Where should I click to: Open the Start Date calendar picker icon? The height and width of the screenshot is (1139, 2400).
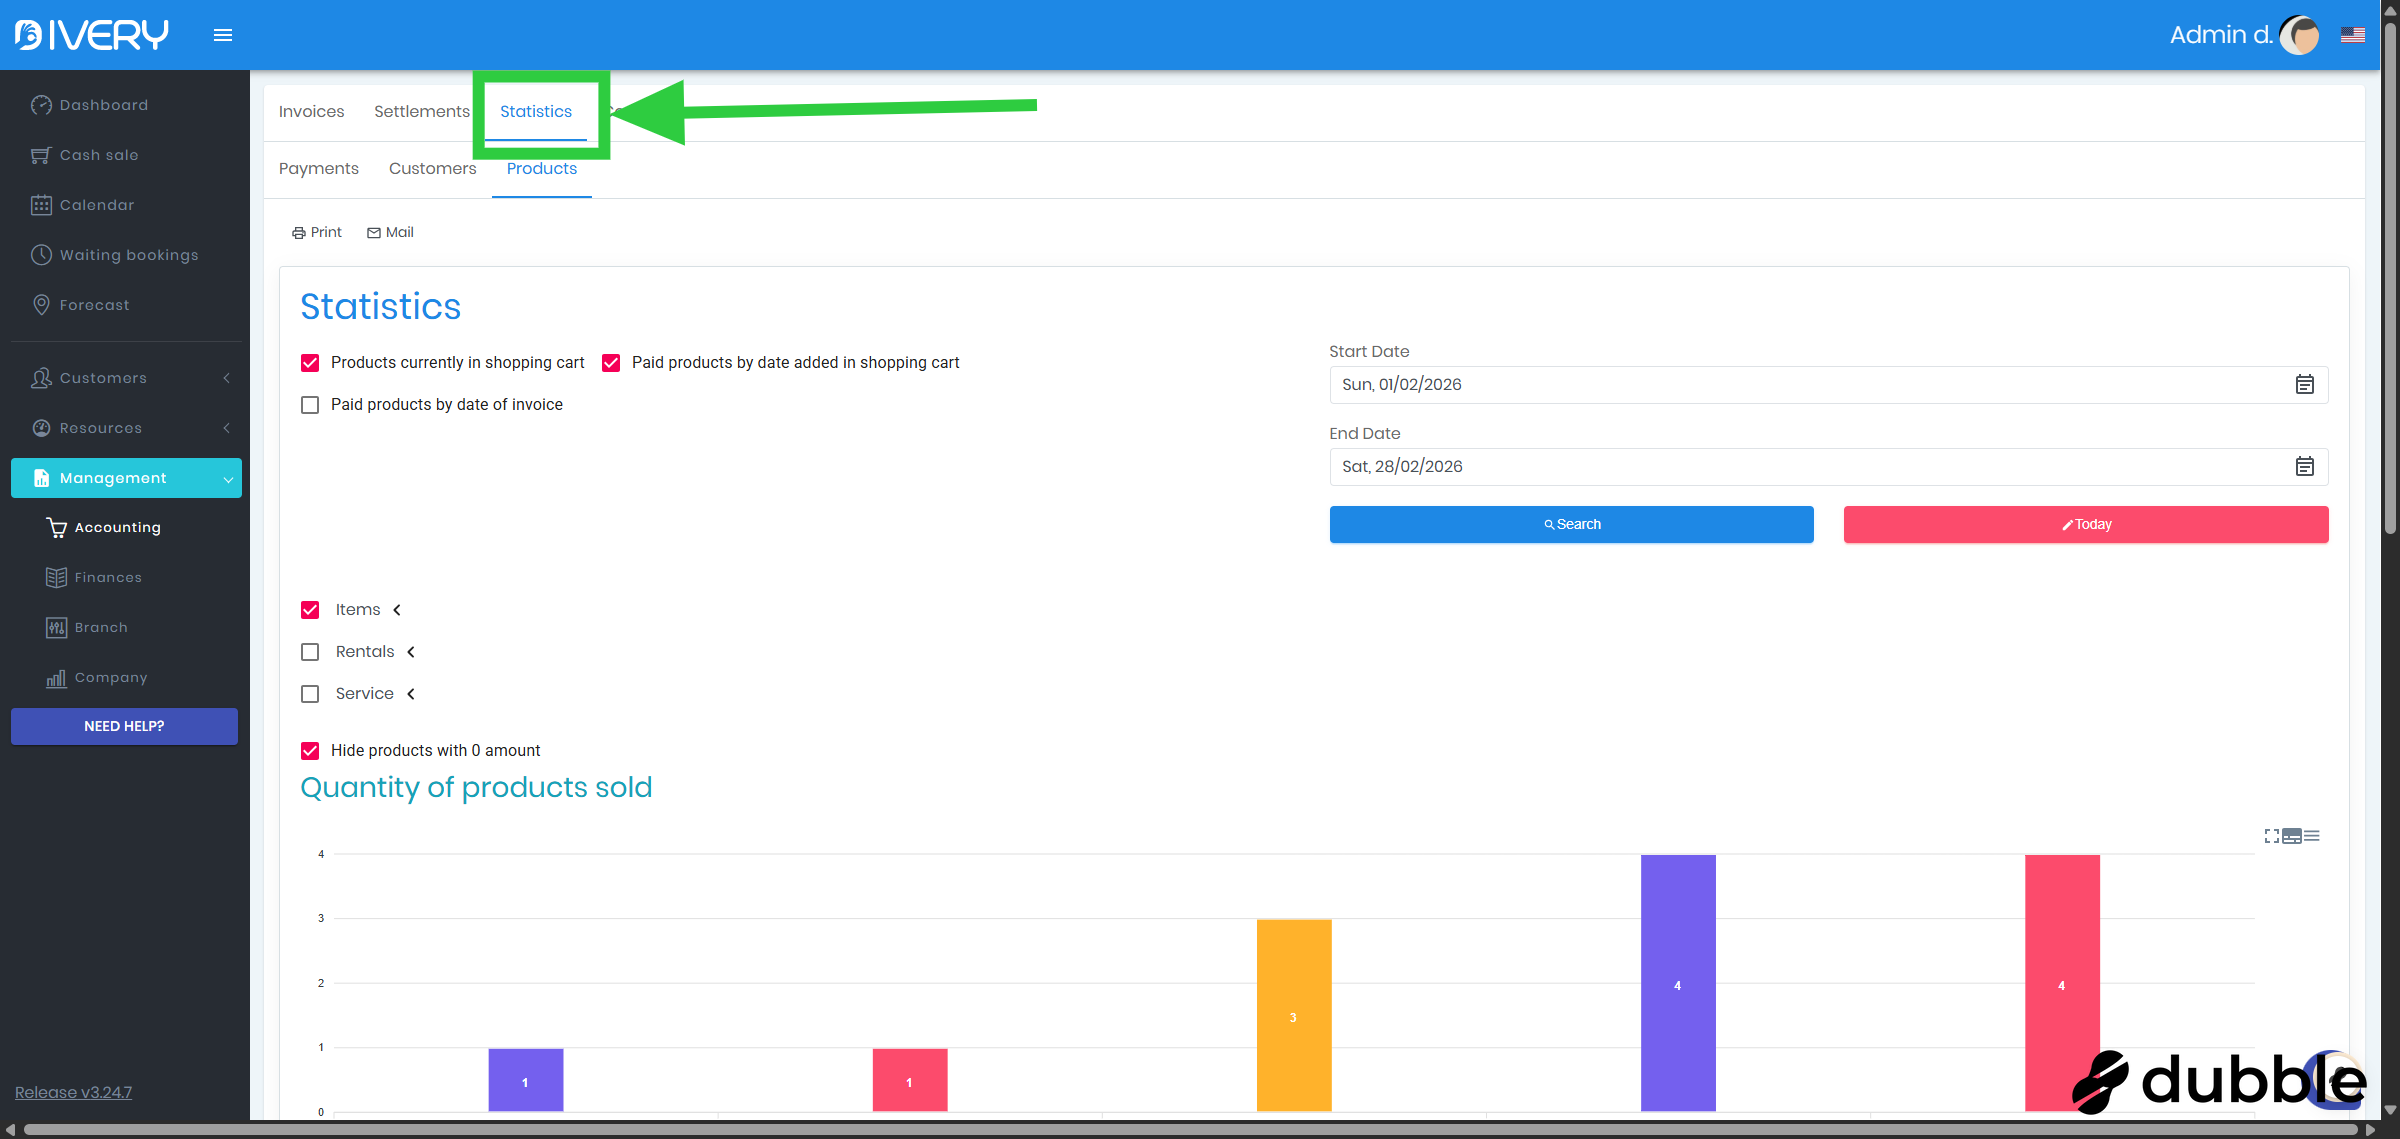tap(2304, 385)
